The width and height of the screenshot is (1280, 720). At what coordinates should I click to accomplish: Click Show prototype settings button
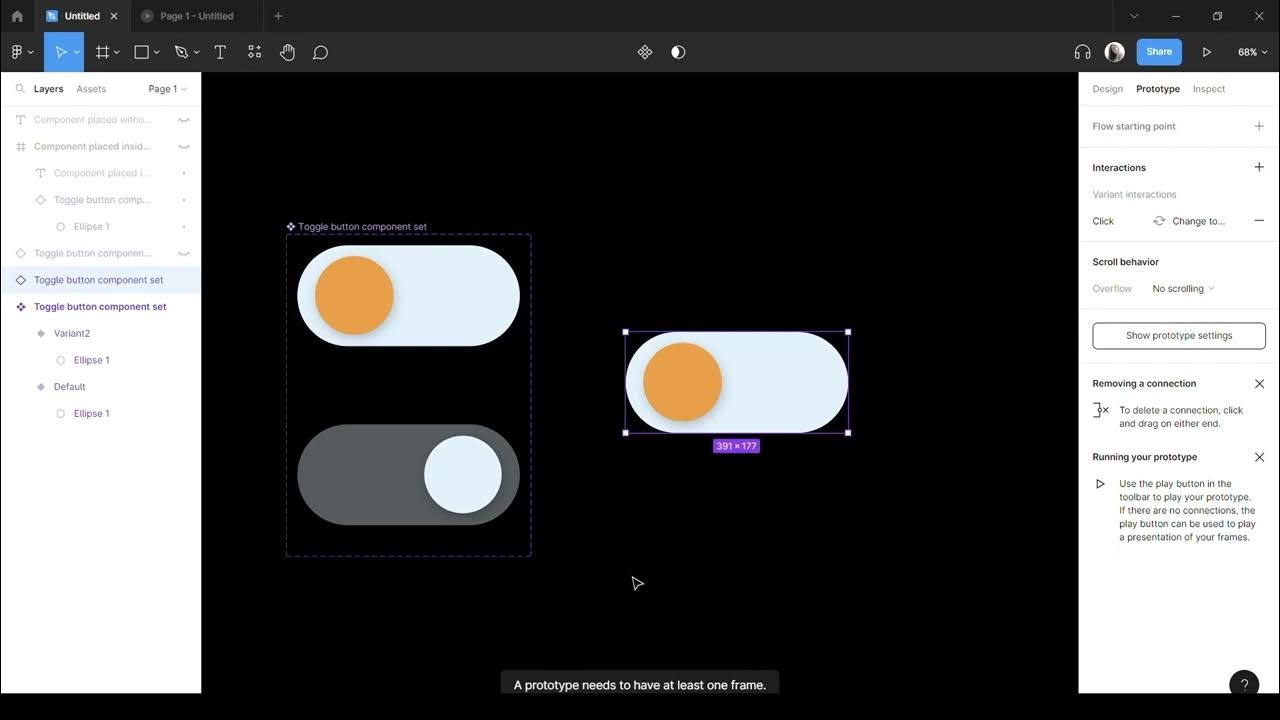point(1179,336)
